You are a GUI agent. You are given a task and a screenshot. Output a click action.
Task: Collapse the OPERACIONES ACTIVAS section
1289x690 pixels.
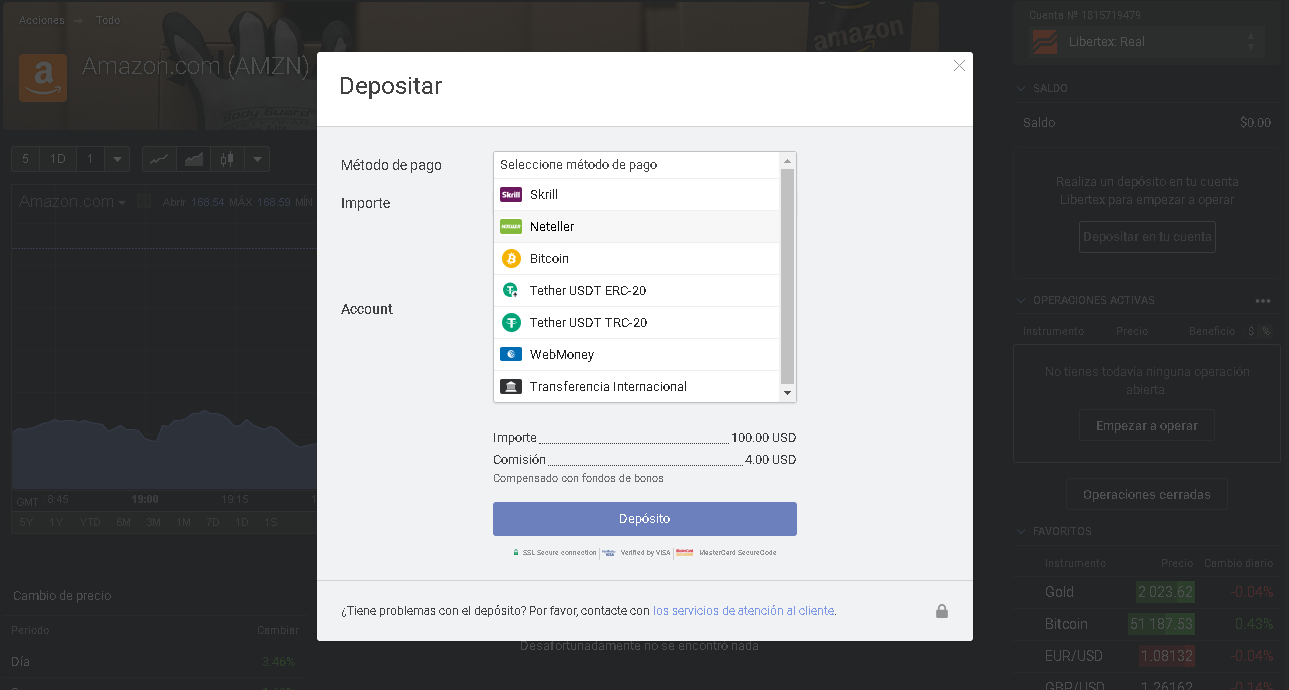(x=1021, y=301)
